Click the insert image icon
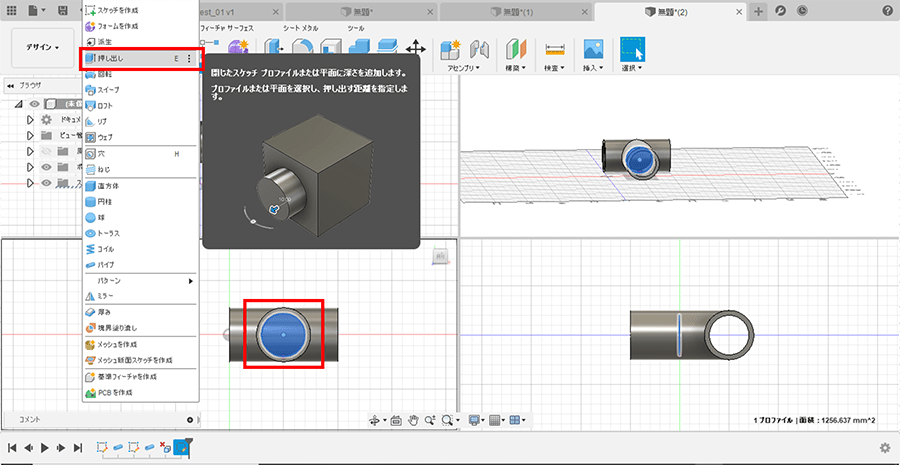Image resolution: width=900 pixels, height=465 pixels. coord(593,48)
